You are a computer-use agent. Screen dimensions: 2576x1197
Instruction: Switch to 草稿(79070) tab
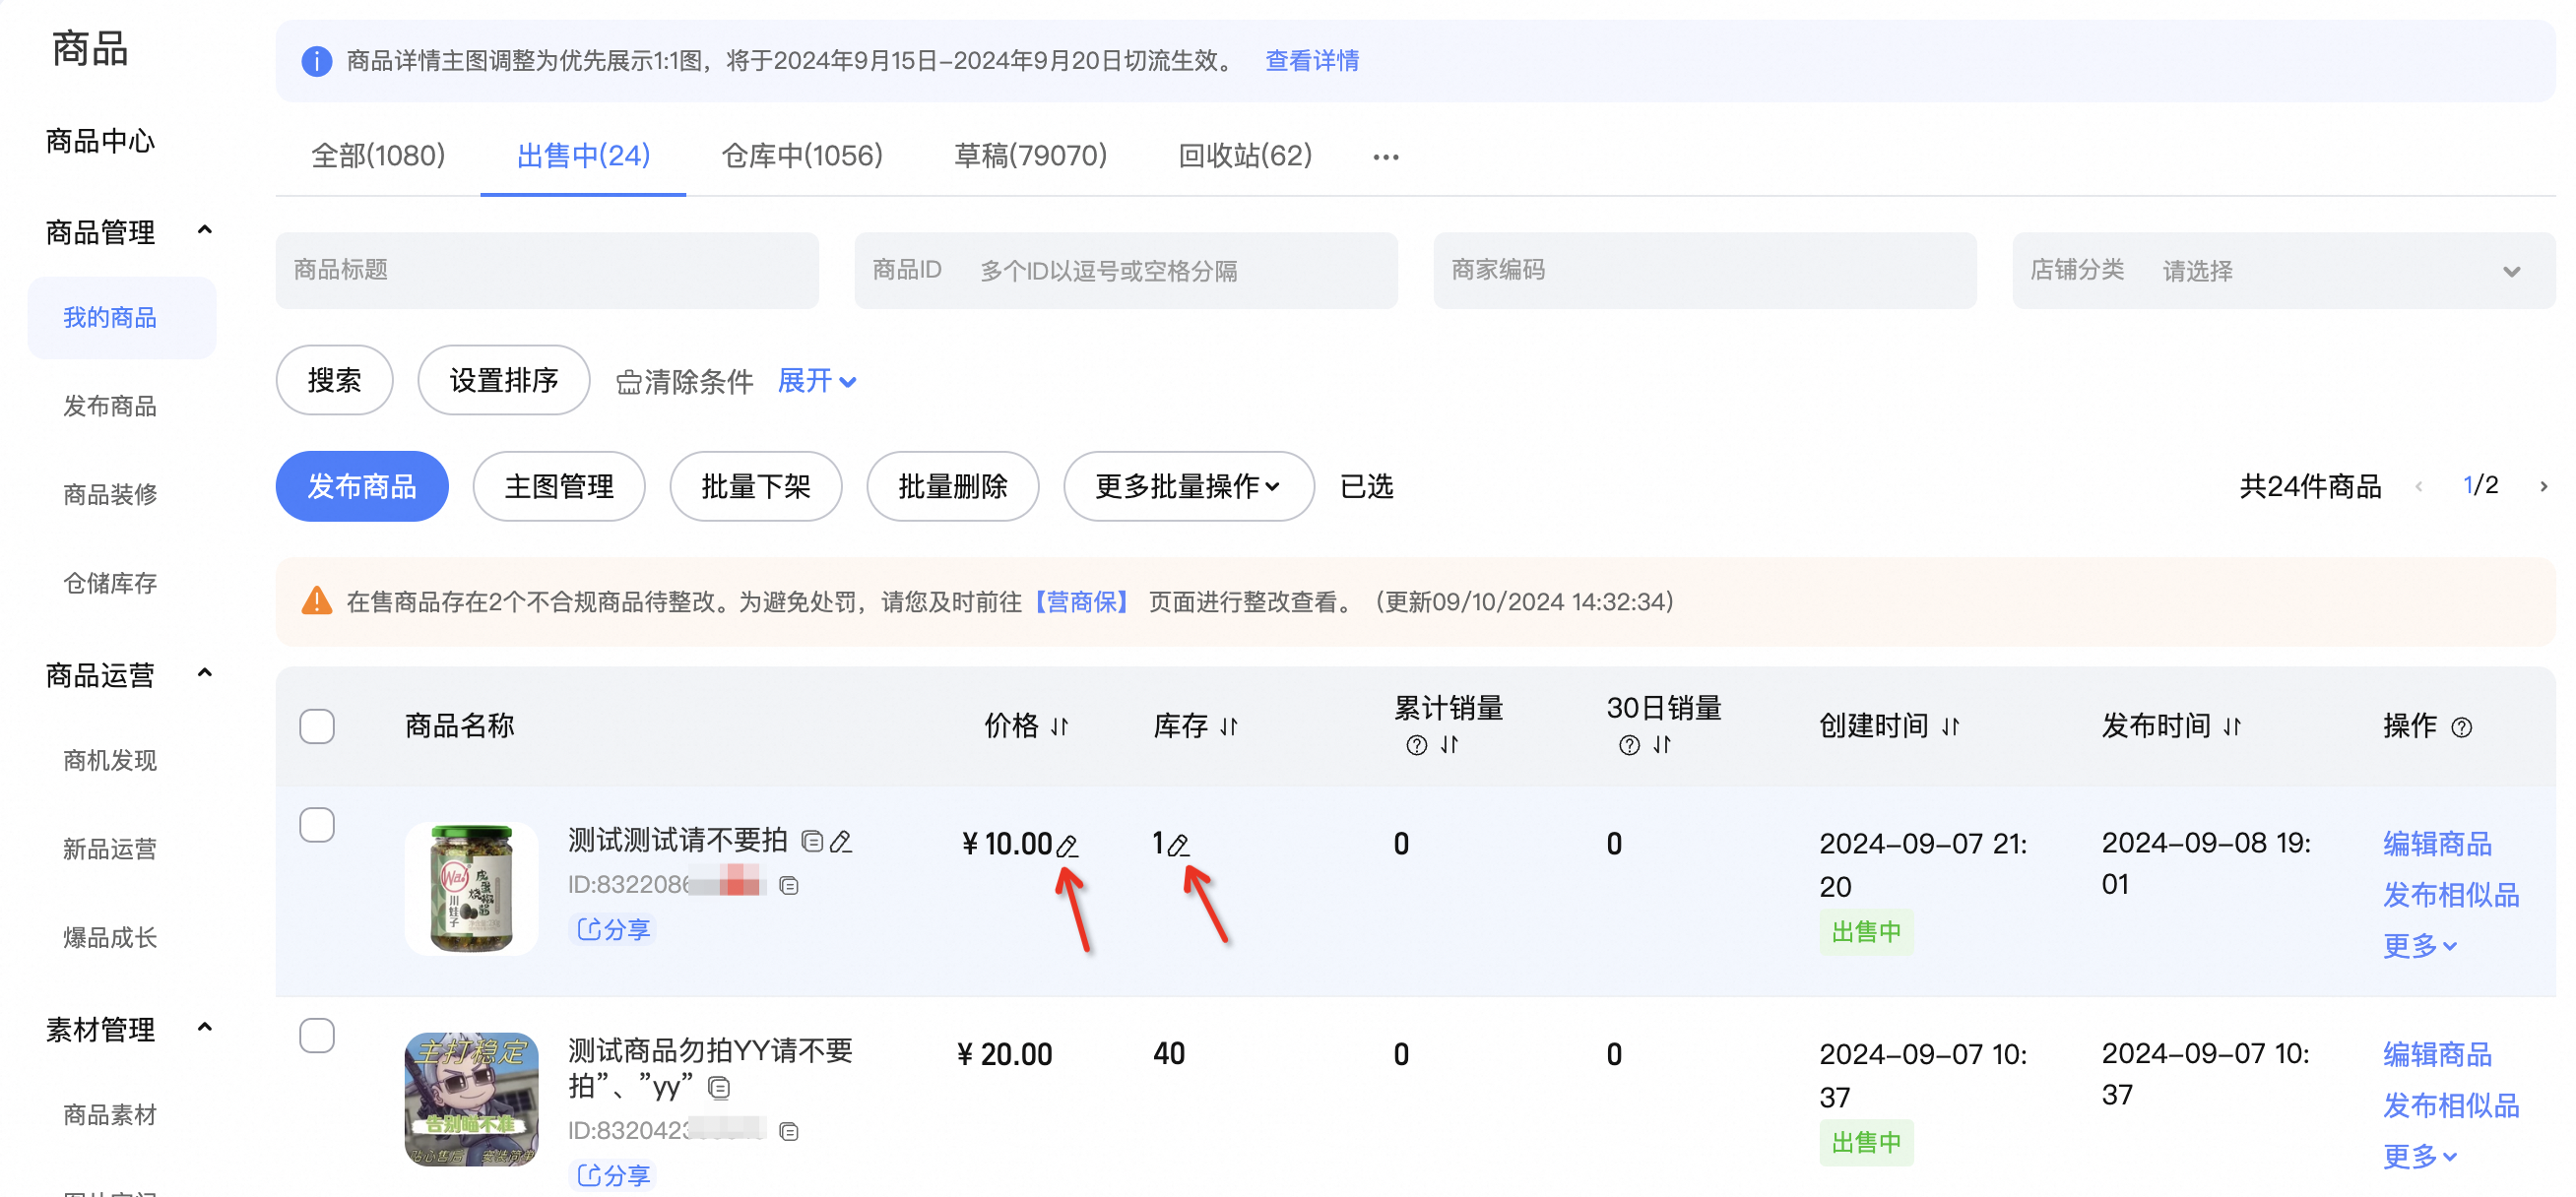(1030, 156)
